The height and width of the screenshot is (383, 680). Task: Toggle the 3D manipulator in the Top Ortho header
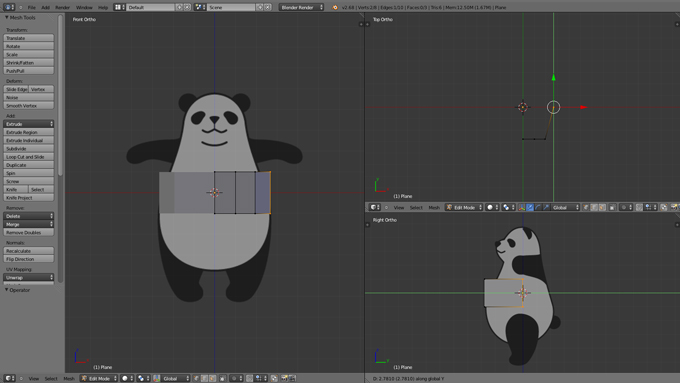tap(521, 207)
